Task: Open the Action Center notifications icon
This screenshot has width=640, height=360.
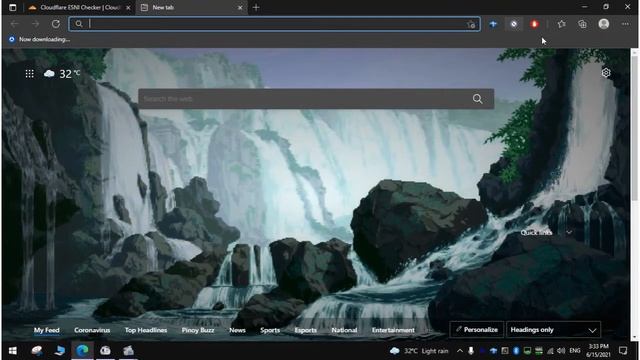Action: click(623, 351)
